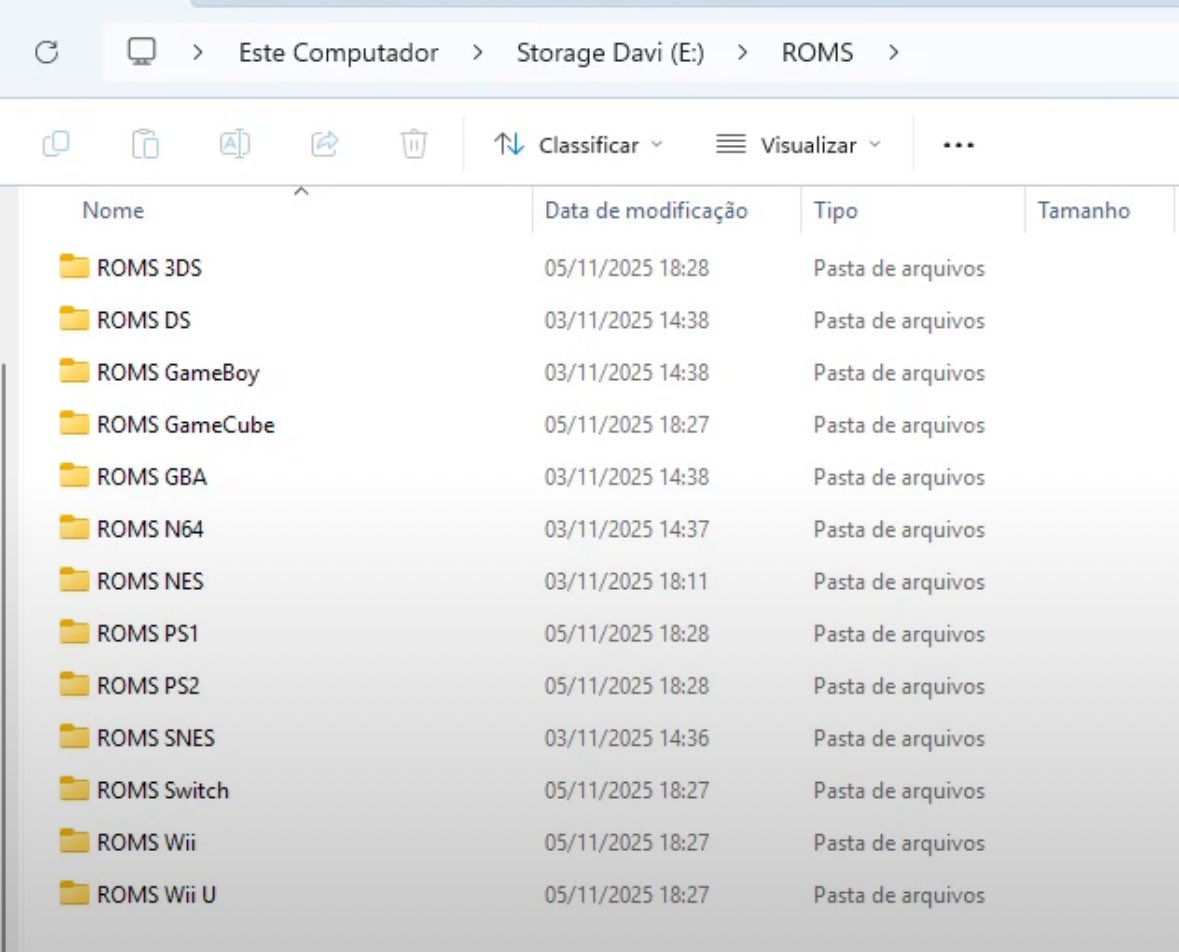Click the Delete trash icon in toolbar

(x=414, y=144)
